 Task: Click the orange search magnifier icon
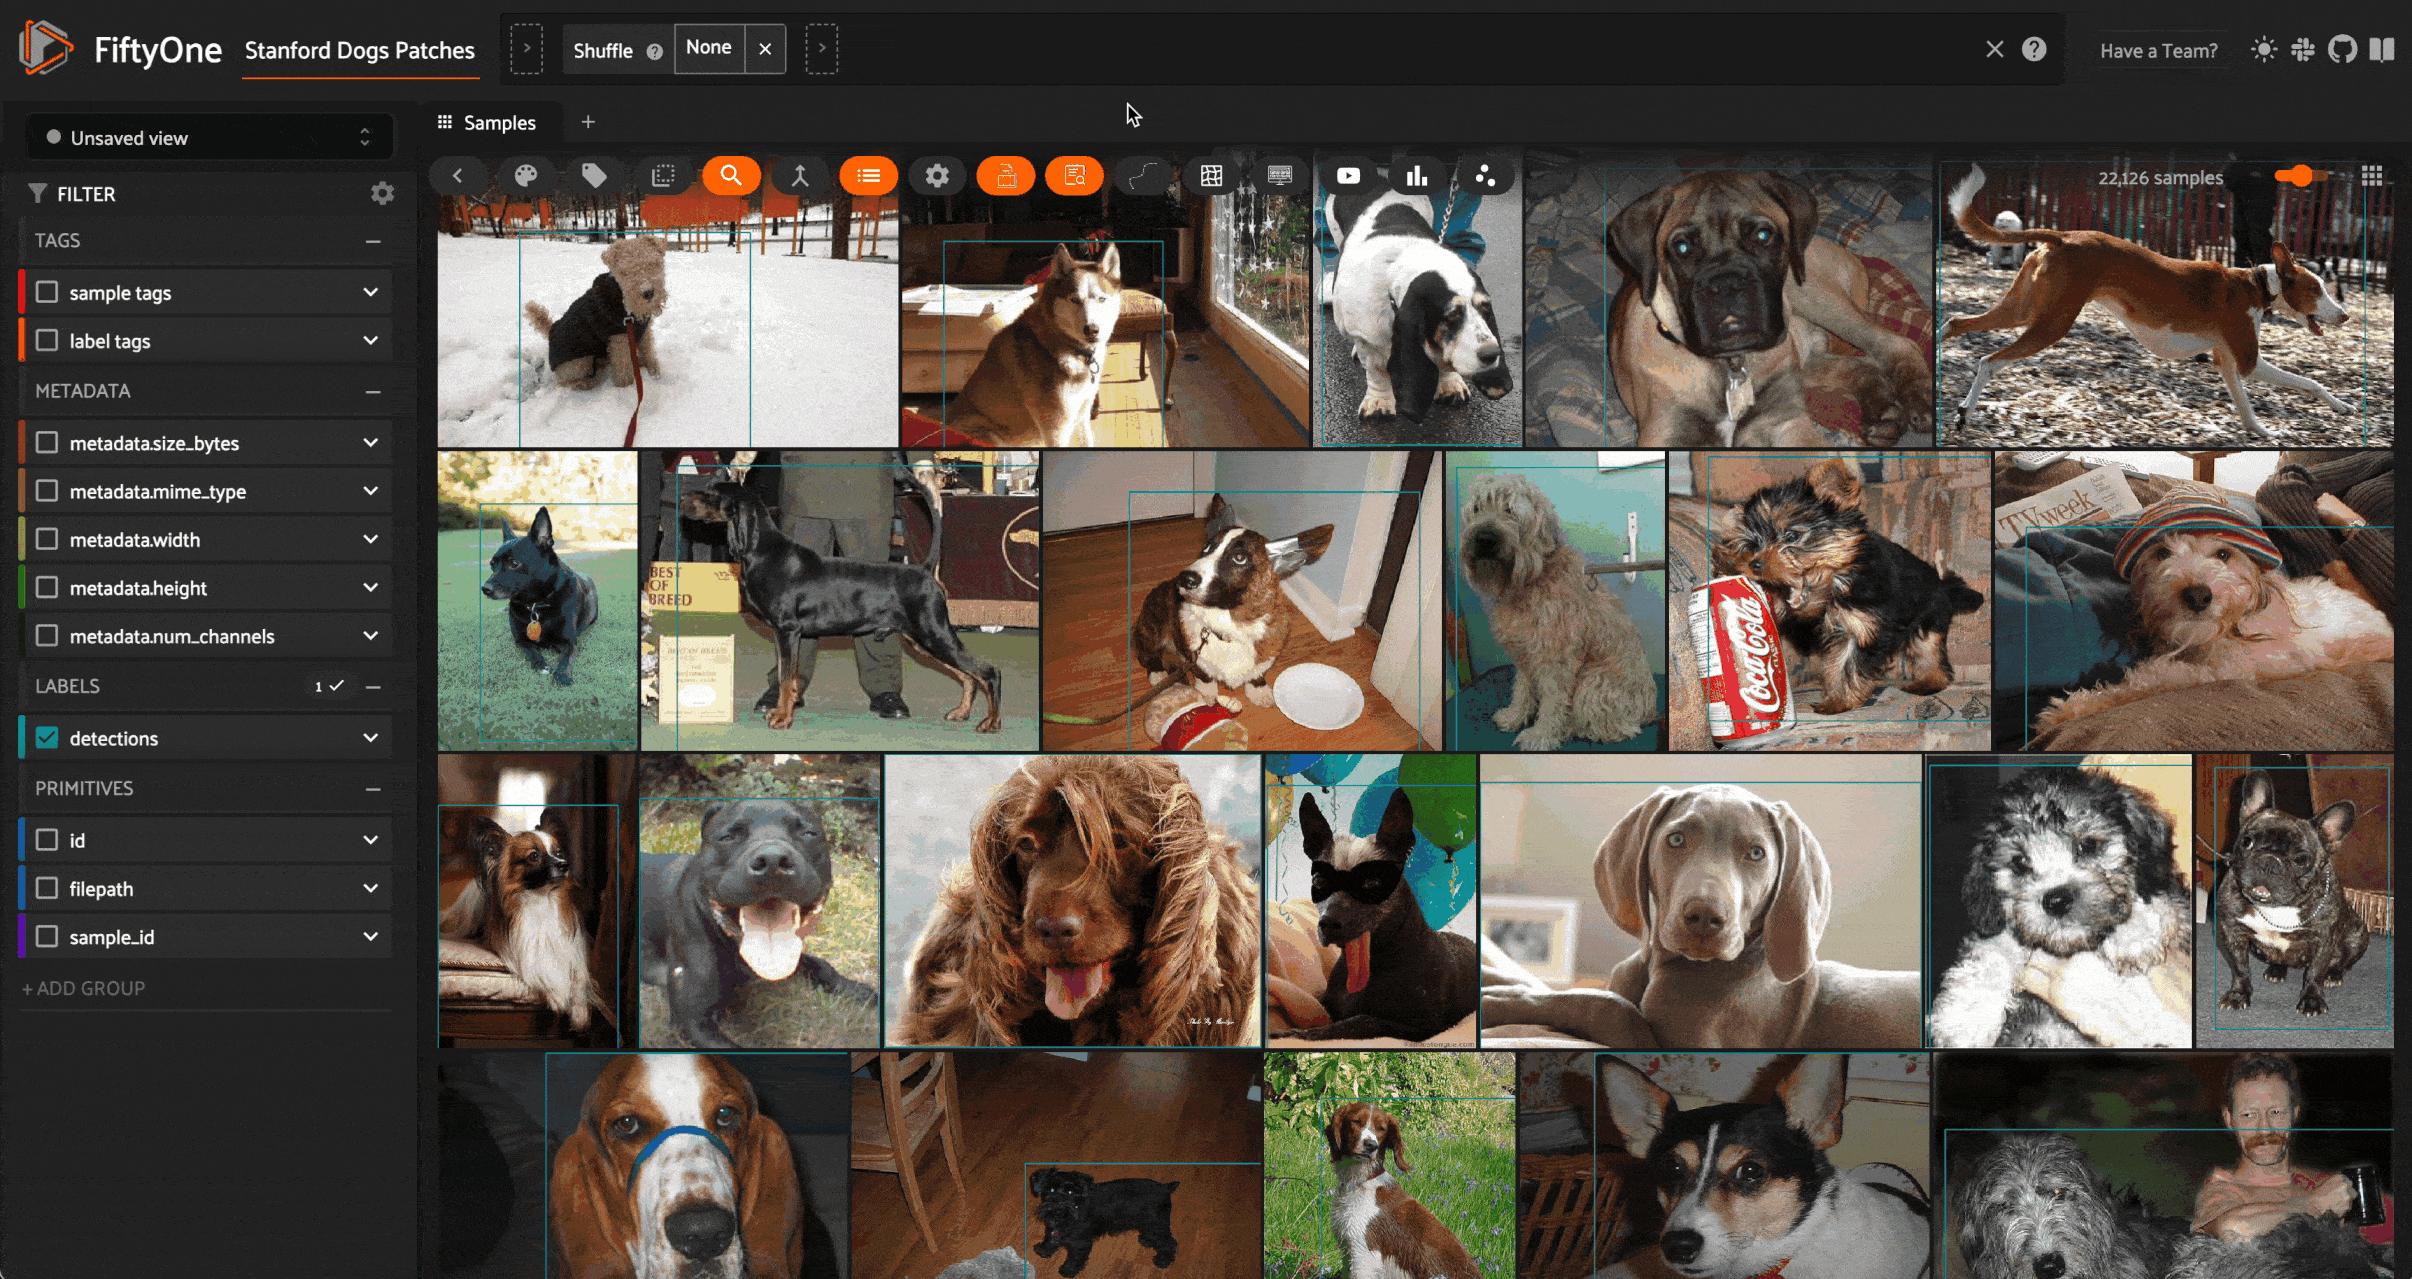coord(731,176)
